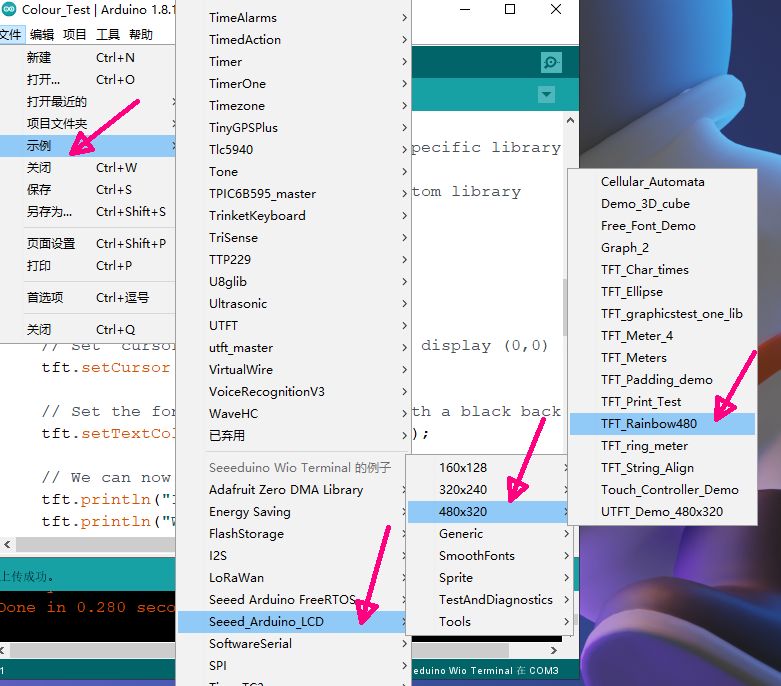The image size is (781, 686).
Task: Expand 打开最近的 submenu
Action: pos(88,102)
